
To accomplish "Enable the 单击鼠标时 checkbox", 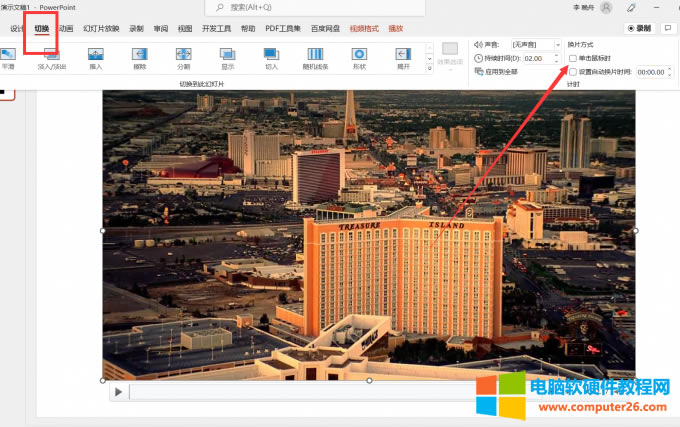I will click(573, 58).
